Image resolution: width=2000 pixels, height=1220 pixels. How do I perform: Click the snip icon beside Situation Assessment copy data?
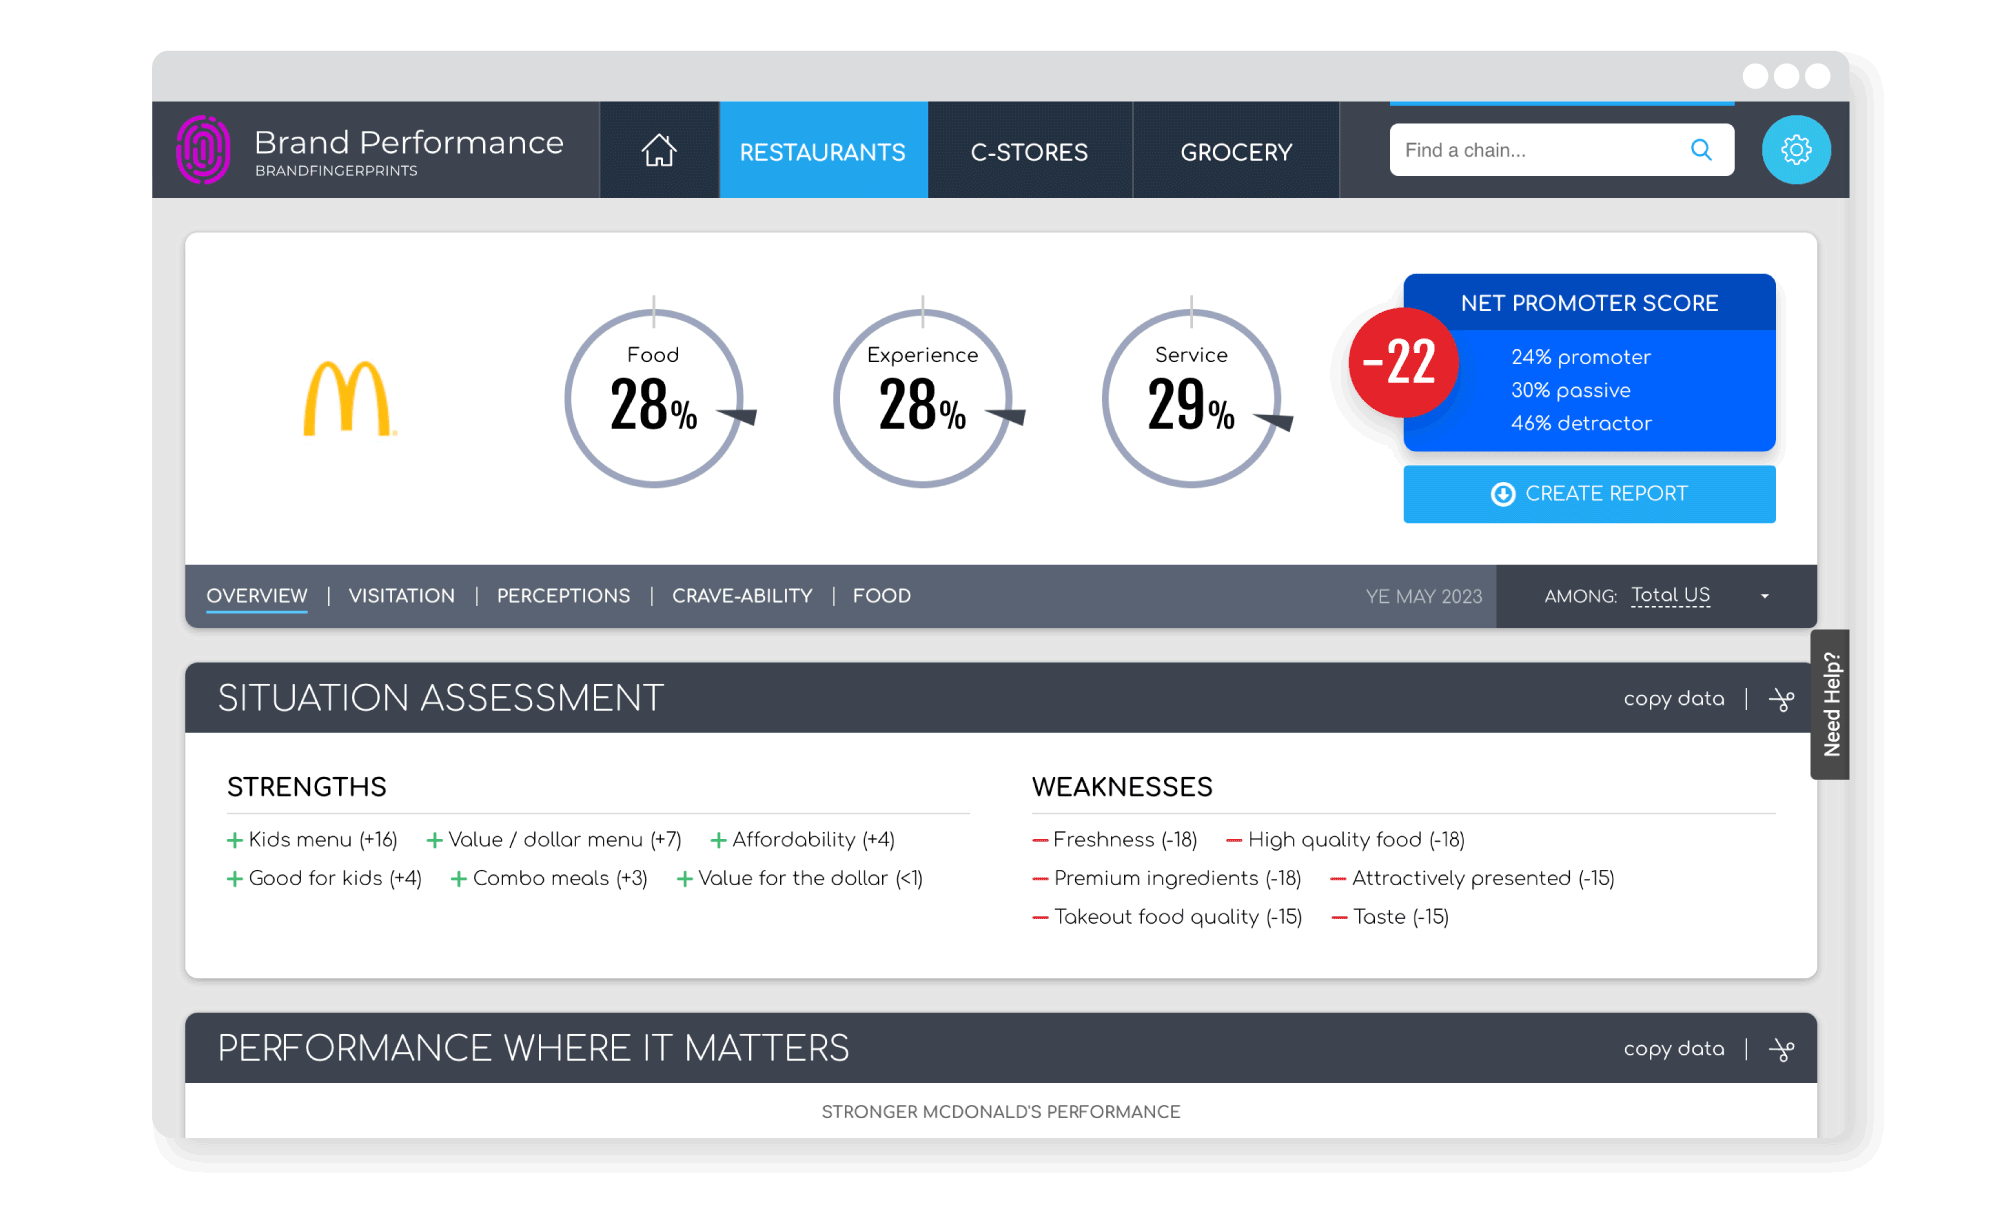(x=1782, y=699)
